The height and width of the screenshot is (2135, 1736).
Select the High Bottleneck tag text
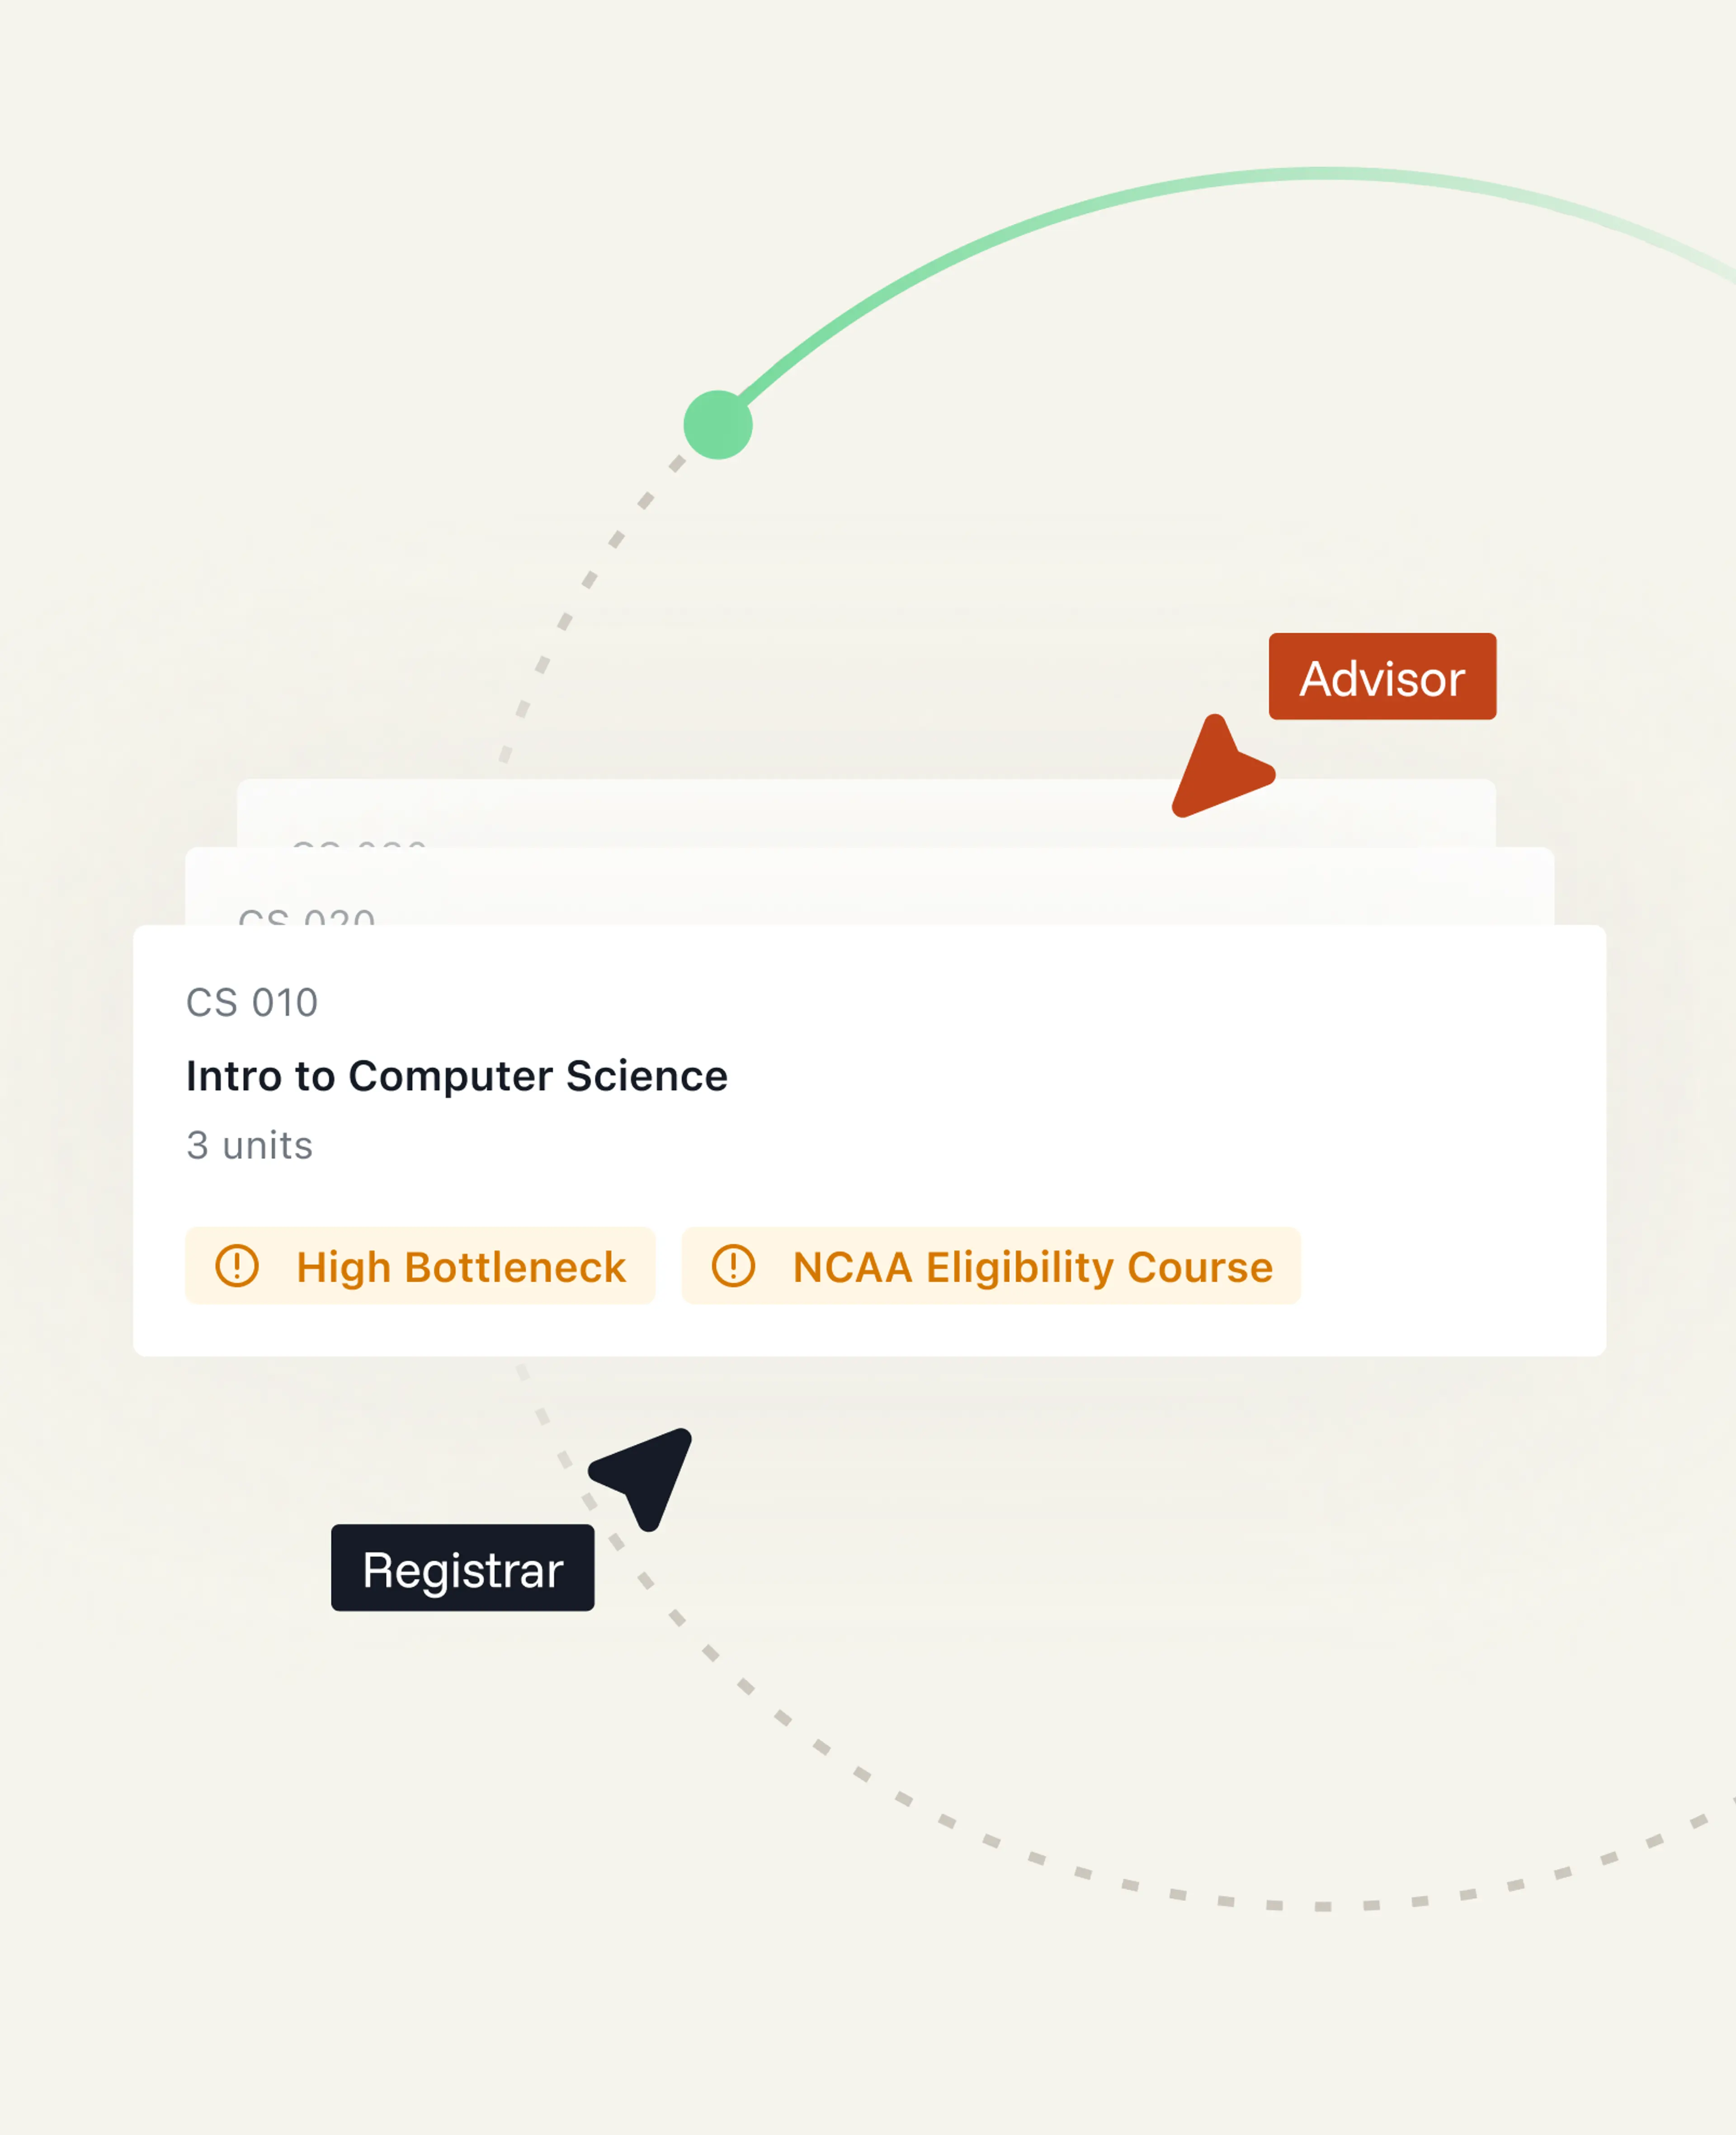461,1267
